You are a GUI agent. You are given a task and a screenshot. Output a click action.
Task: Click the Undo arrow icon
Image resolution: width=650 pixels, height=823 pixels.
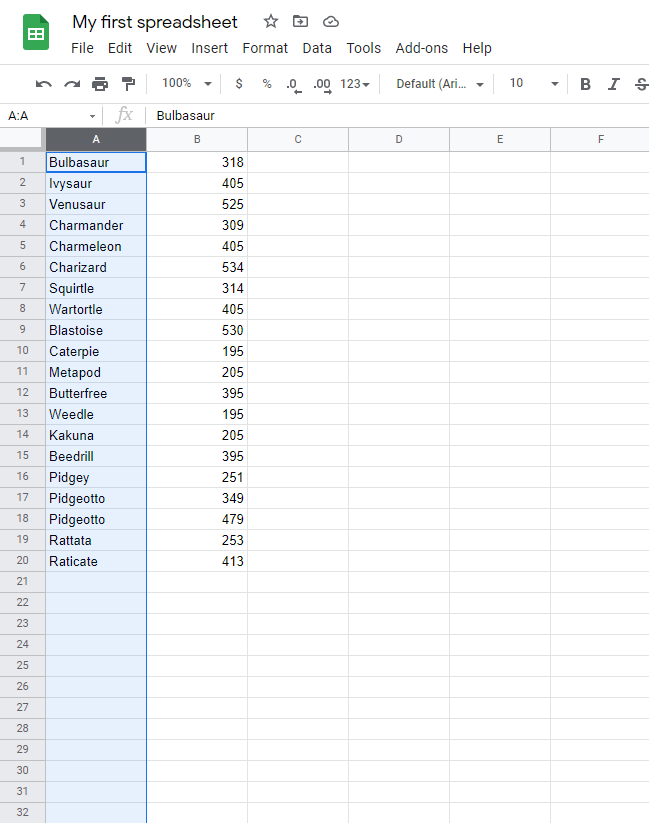pyautogui.click(x=43, y=84)
